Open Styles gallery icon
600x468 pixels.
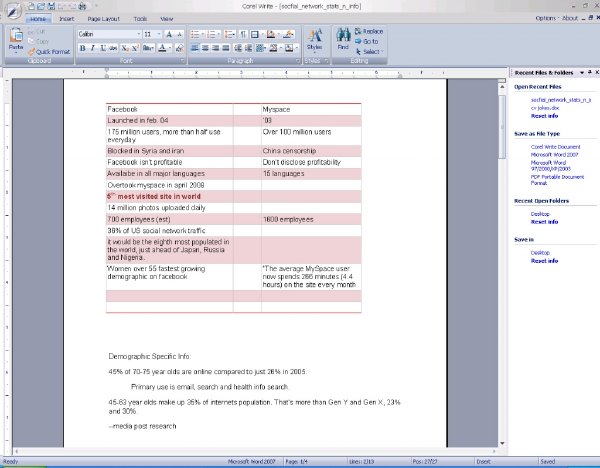(x=315, y=40)
